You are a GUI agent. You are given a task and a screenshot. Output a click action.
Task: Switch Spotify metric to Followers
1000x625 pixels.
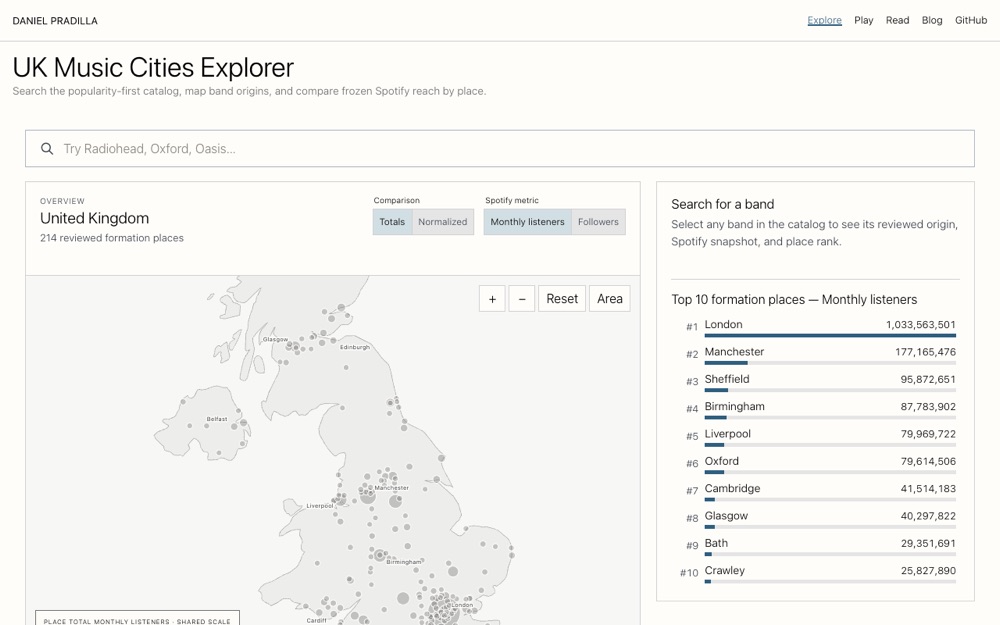tap(598, 222)
